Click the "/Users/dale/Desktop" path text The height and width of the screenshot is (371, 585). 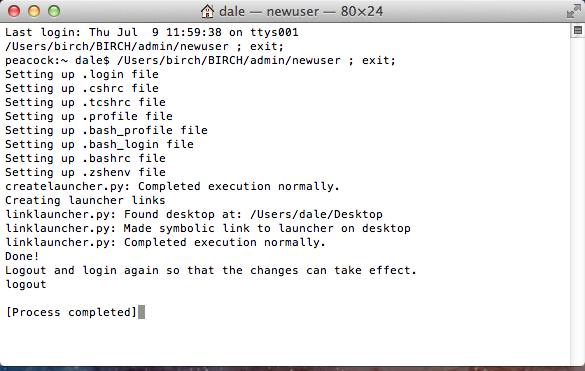point(316,214)
